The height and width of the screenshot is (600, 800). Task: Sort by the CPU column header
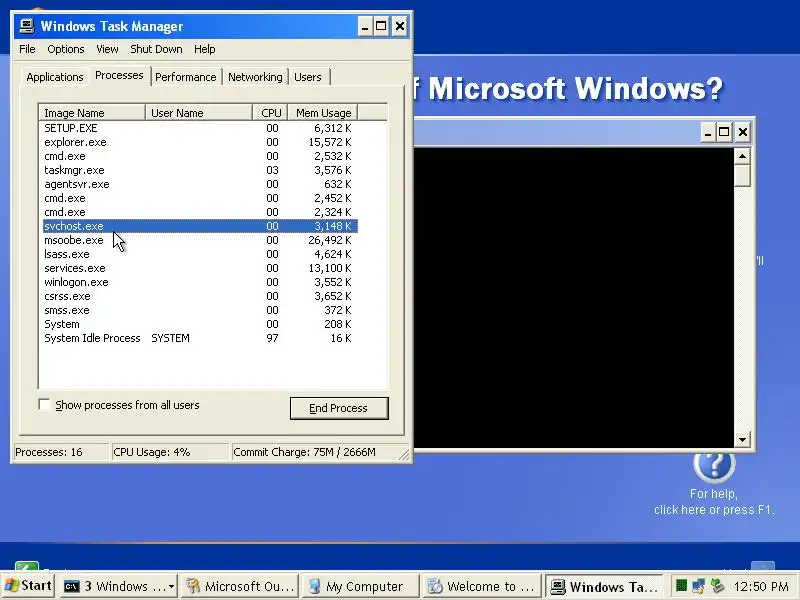click(270, 113)
